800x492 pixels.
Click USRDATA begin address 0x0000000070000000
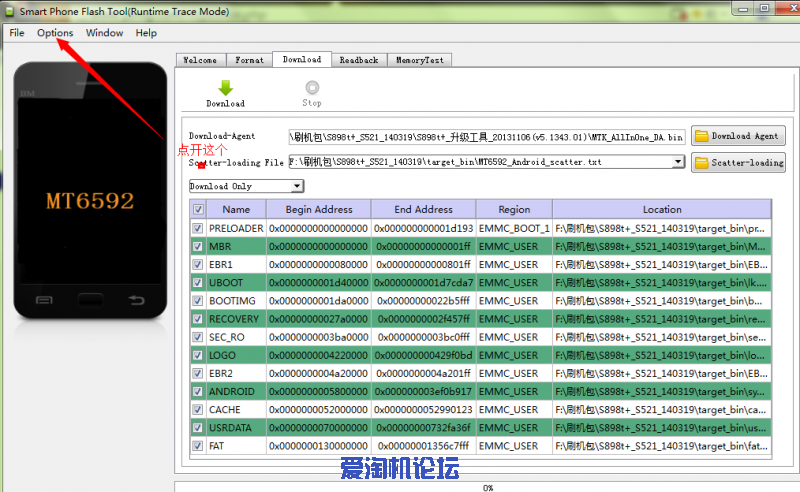[x=319, y=428]
